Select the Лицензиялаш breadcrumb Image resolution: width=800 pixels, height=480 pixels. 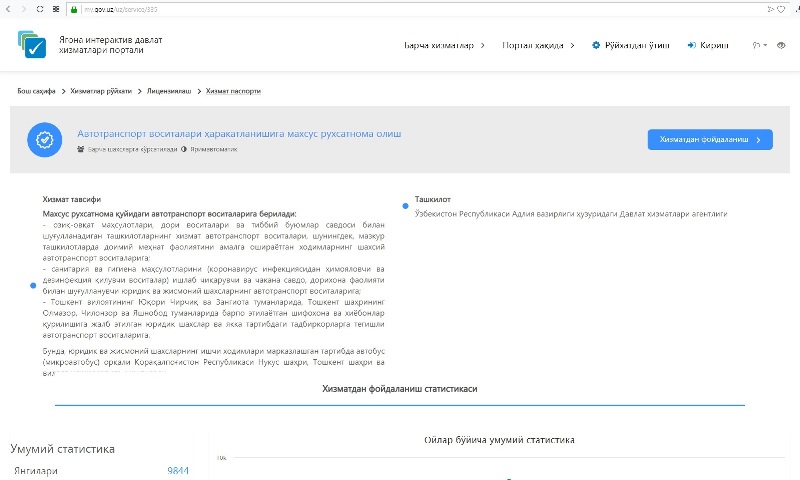click(x=167, y=91)
